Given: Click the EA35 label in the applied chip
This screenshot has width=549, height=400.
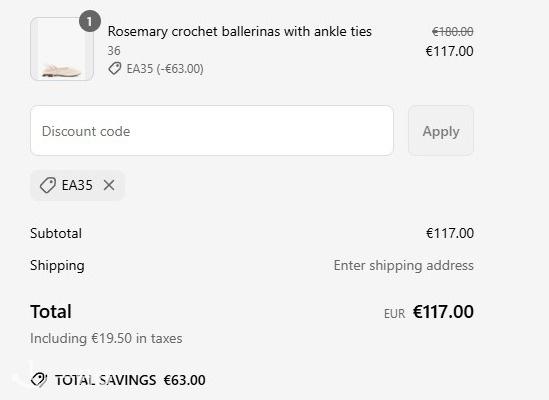Looking at the screenshot, I should click(x=77, y=185).
